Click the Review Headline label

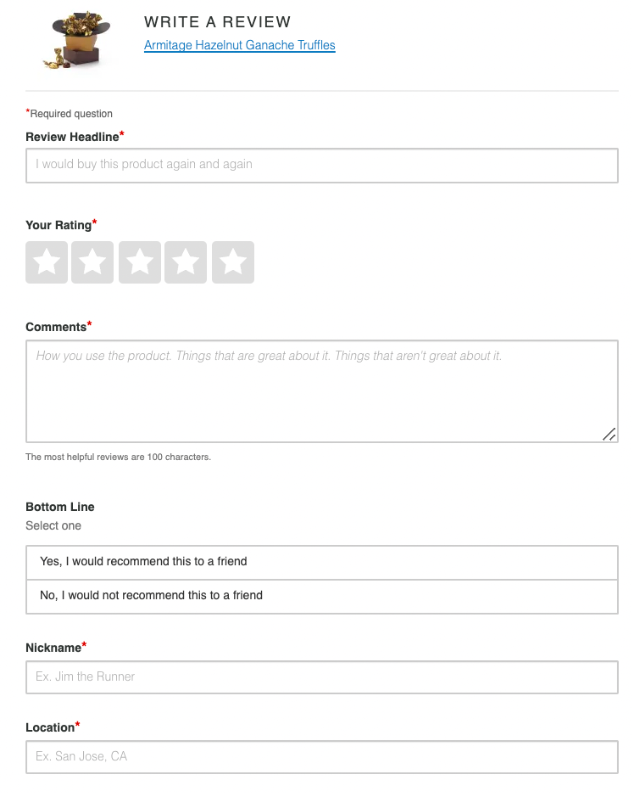tap(74, 137)
